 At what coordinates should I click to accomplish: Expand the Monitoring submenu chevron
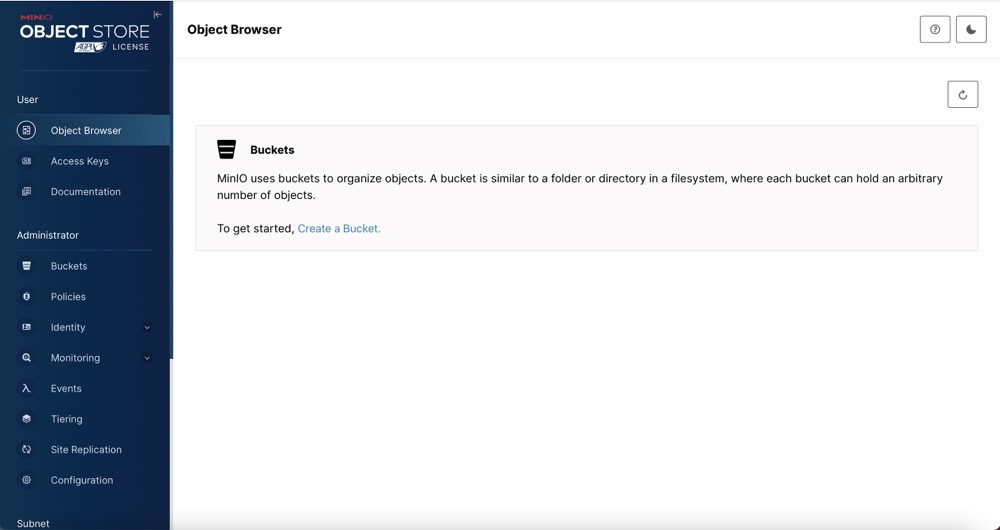click(147, 358)
